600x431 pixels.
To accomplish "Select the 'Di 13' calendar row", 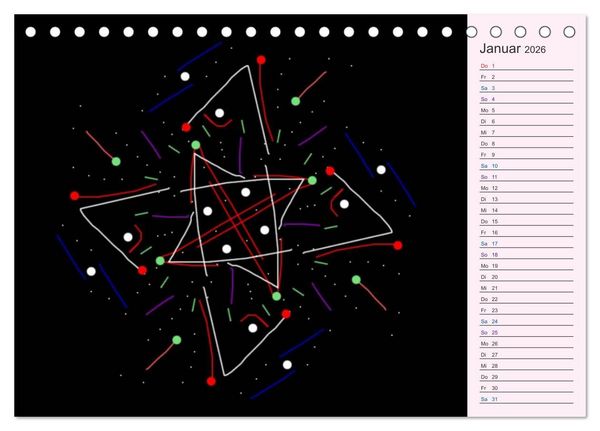I will pyautogui.click(x=527, y=199).
